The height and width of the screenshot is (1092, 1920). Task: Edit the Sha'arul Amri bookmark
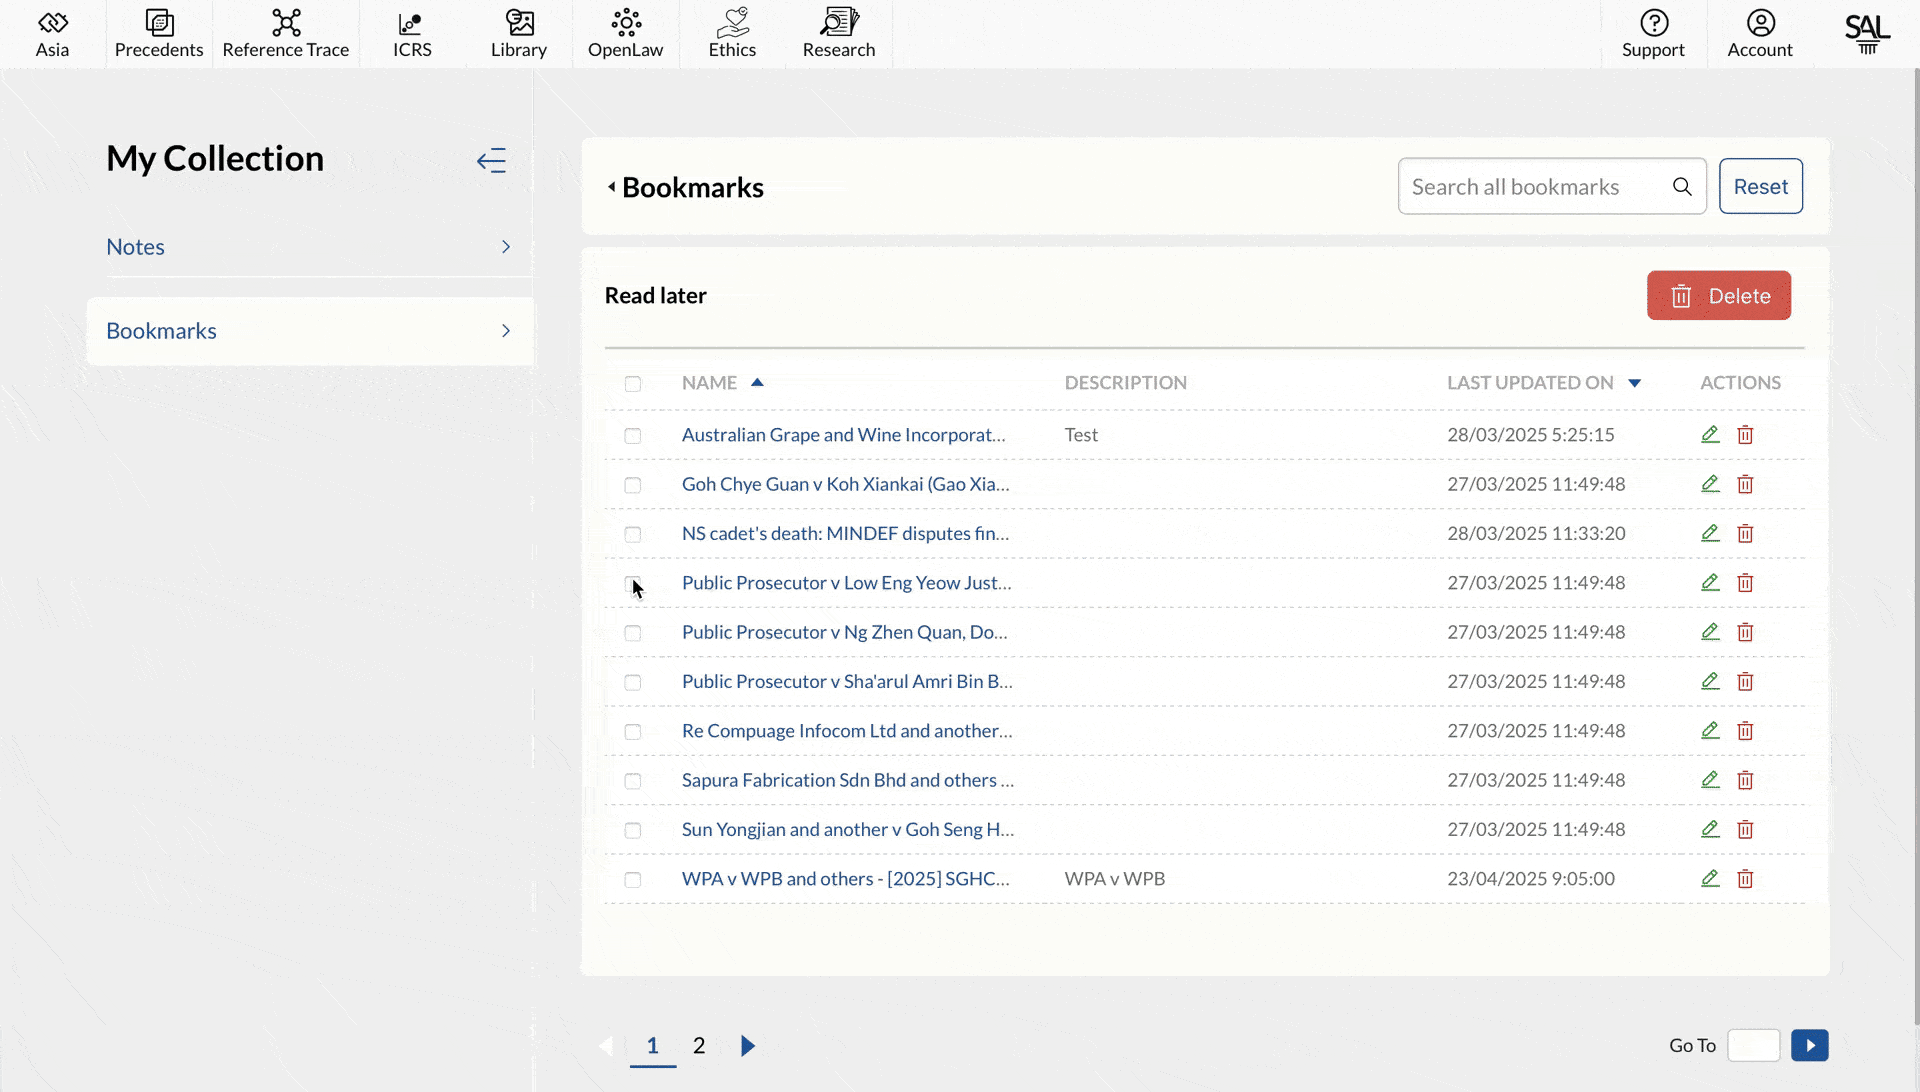pos(1710,681)
